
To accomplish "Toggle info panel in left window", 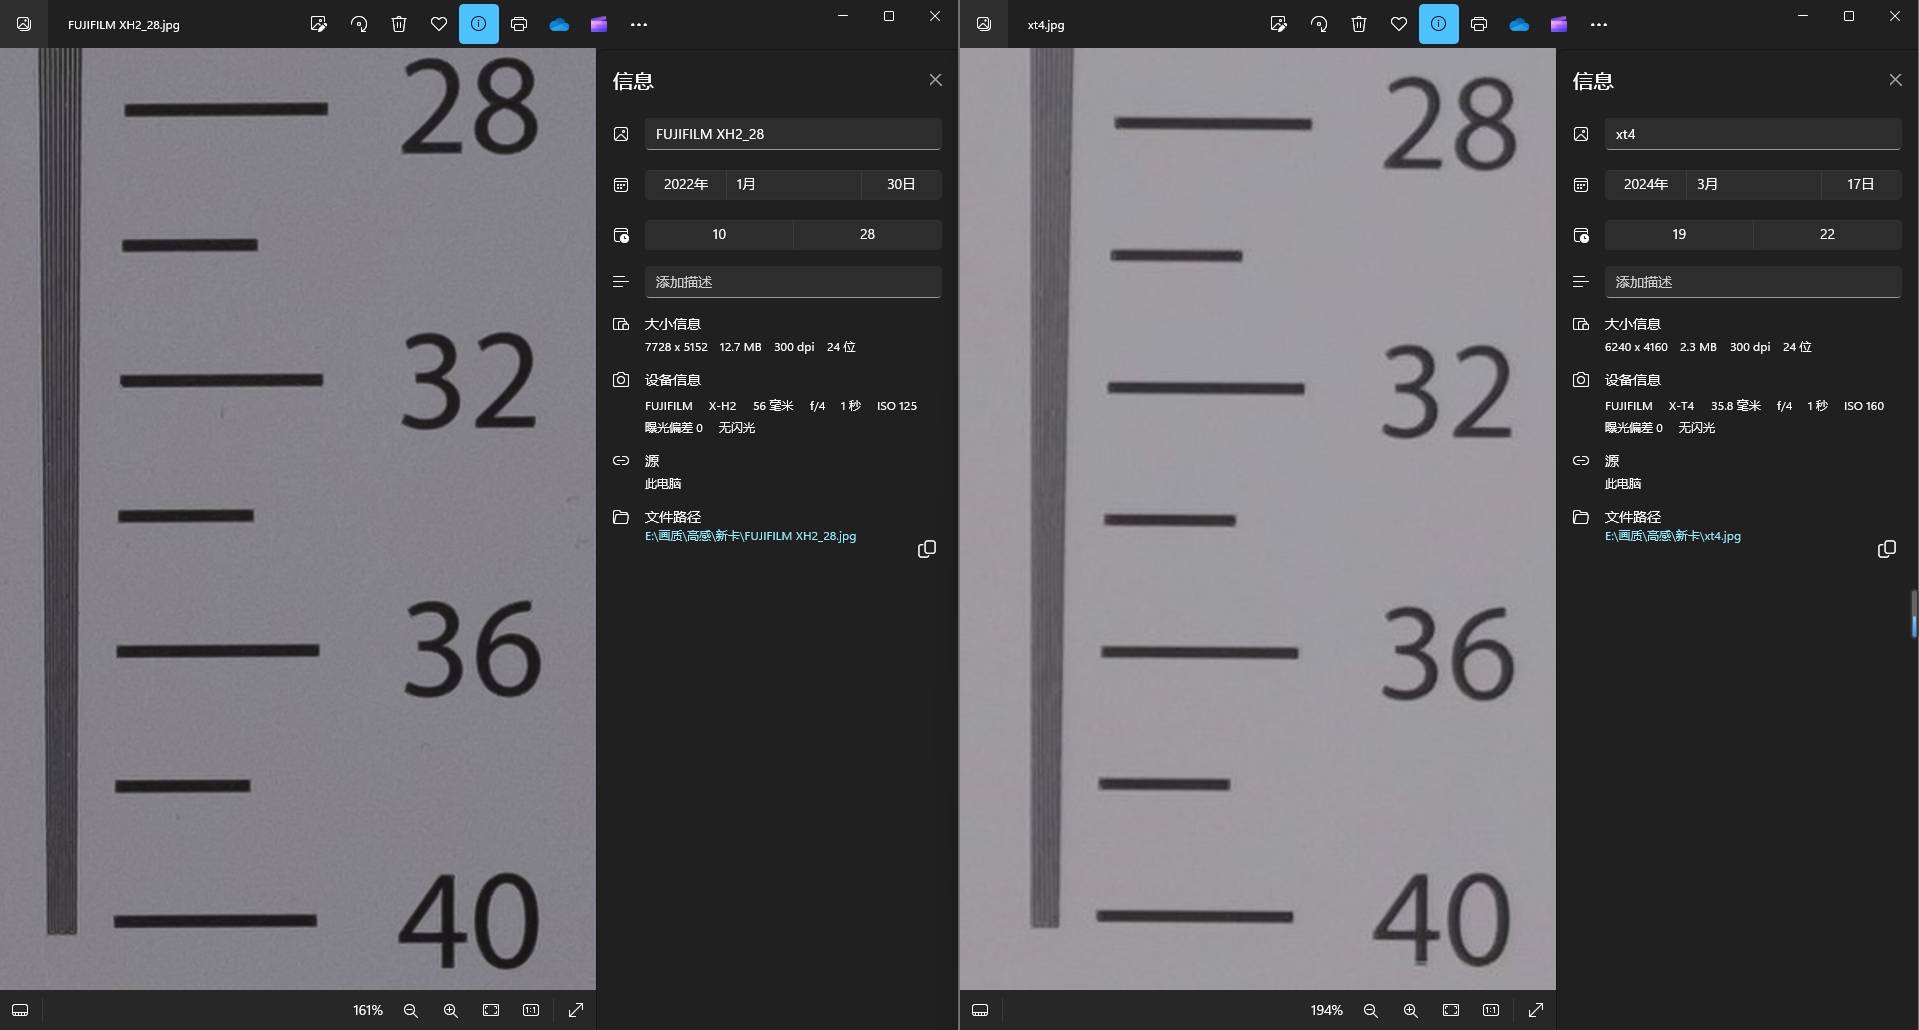I will point(479,24).
